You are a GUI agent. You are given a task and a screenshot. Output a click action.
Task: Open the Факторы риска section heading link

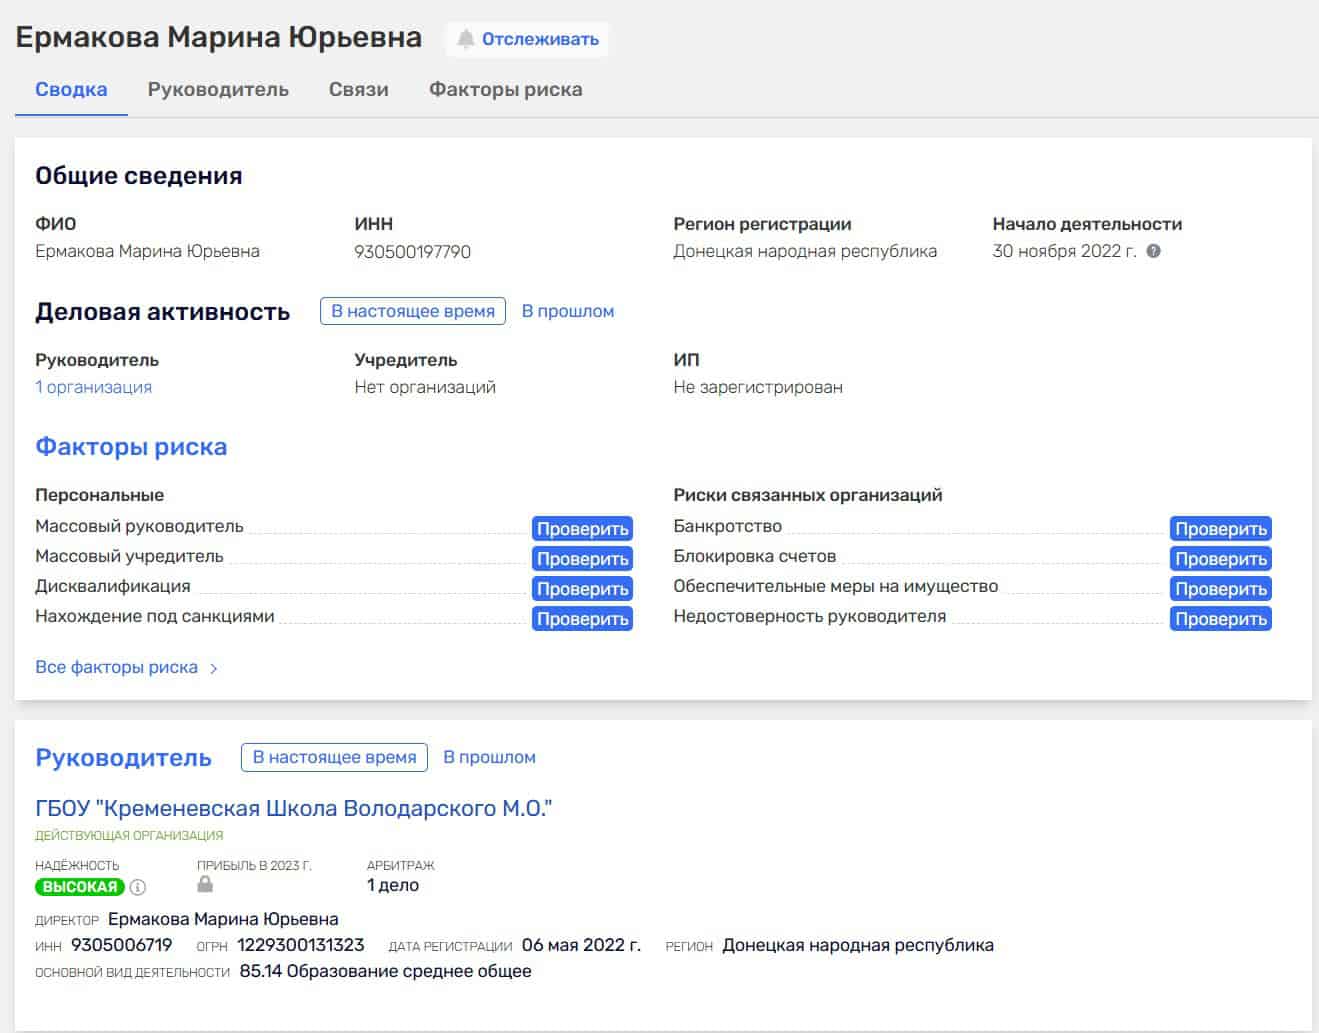131,446
